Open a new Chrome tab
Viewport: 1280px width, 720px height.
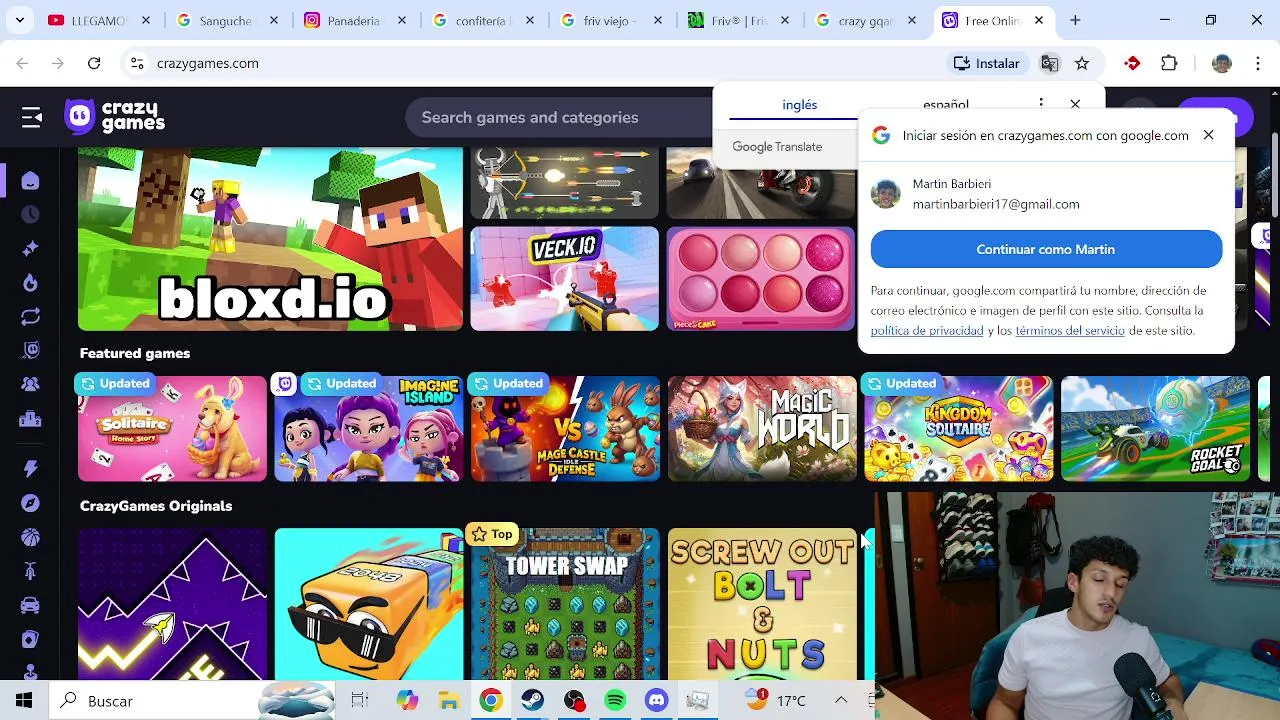pyautogui.click(x=1075, y=20)
